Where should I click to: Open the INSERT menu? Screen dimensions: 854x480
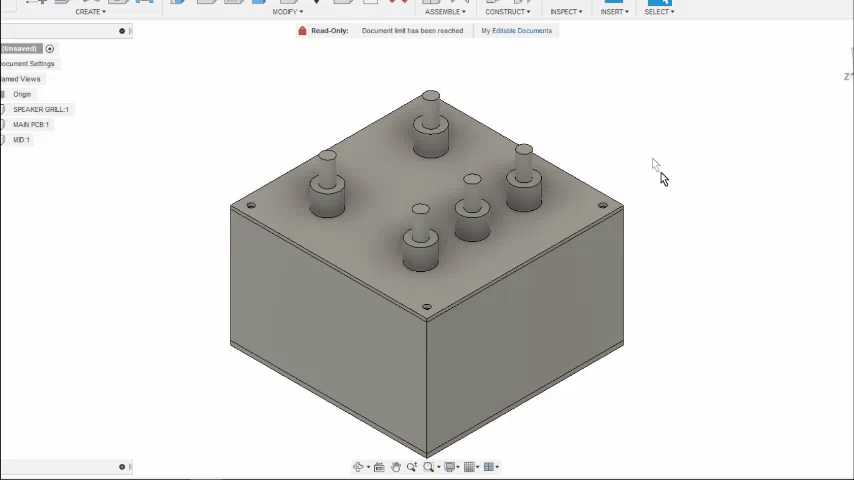[614, 11]
